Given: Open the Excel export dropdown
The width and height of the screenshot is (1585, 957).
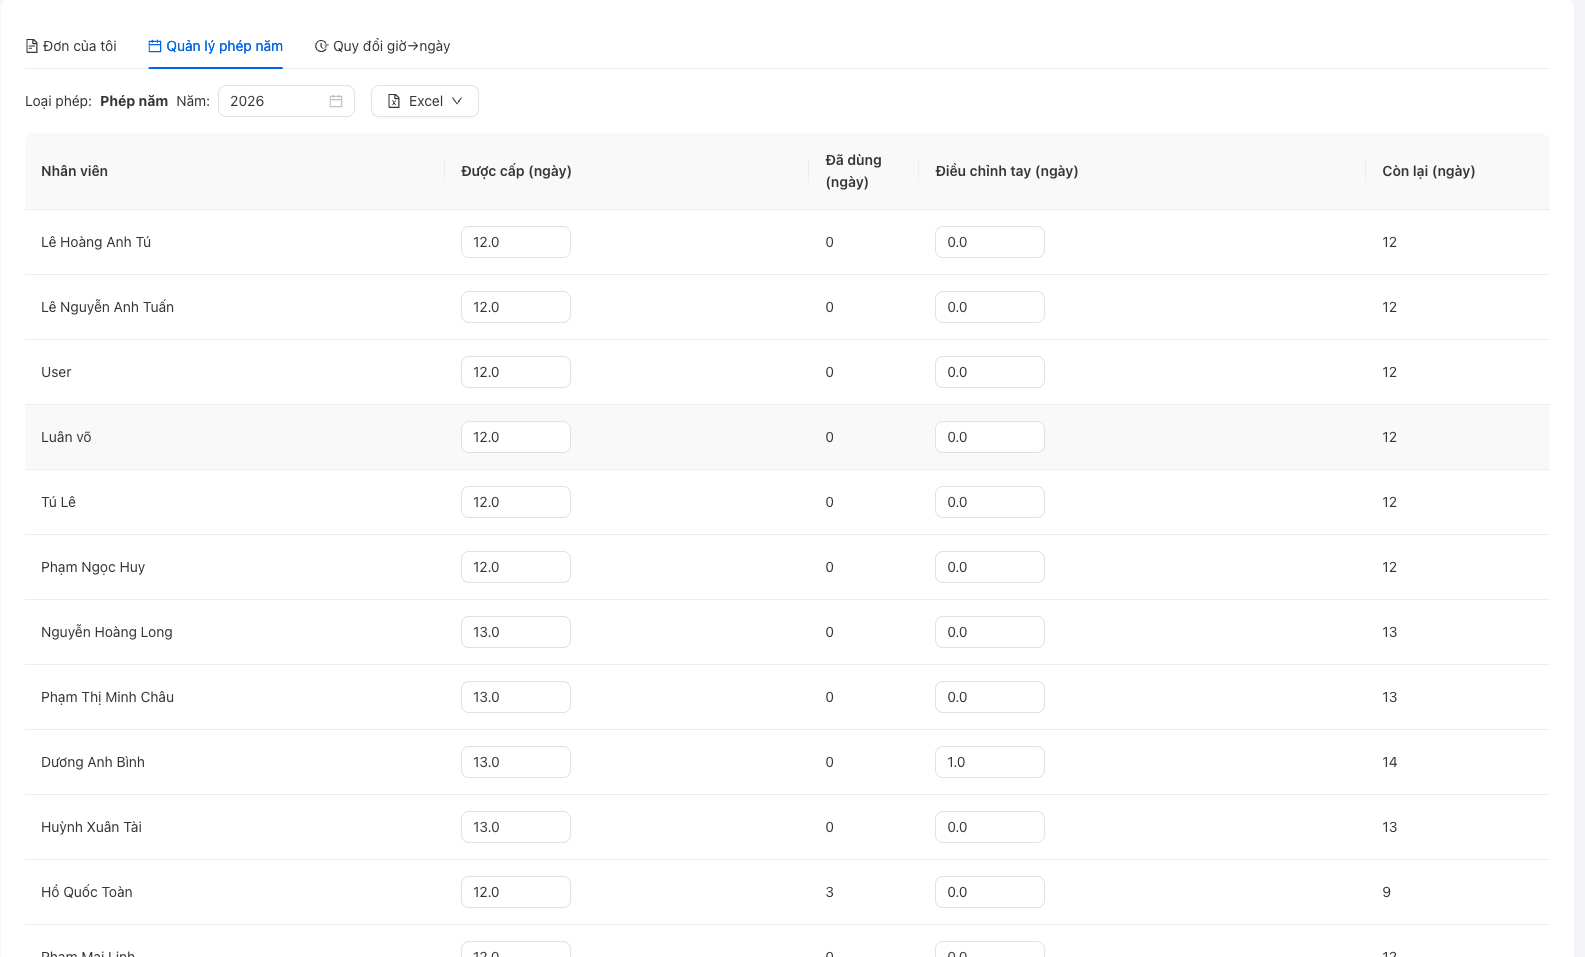Looking at the screenshot, I should click(x=425, y=101).
